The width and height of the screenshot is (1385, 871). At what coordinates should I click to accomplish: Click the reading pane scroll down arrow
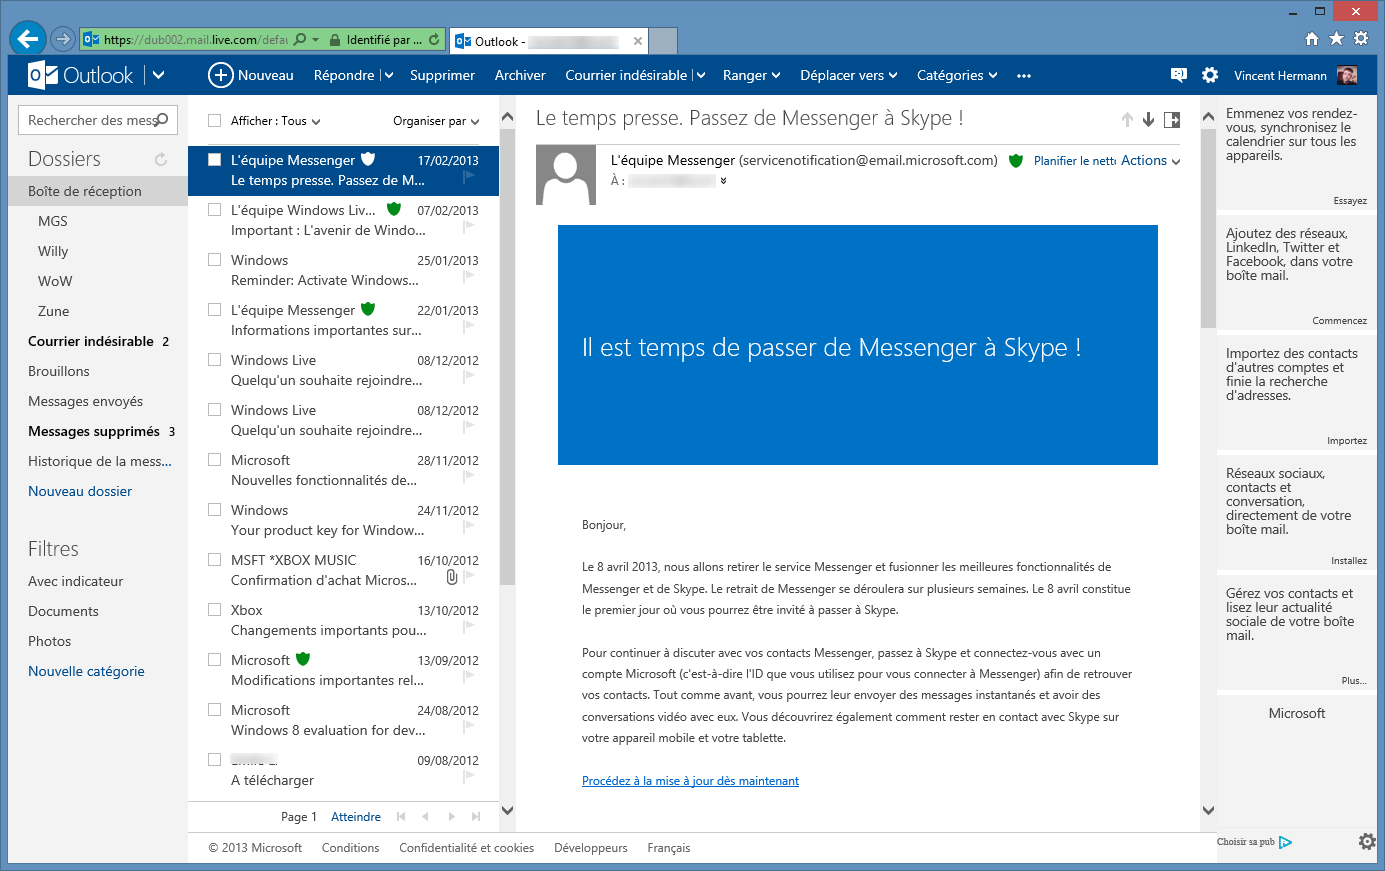[x=1208, y=810]
